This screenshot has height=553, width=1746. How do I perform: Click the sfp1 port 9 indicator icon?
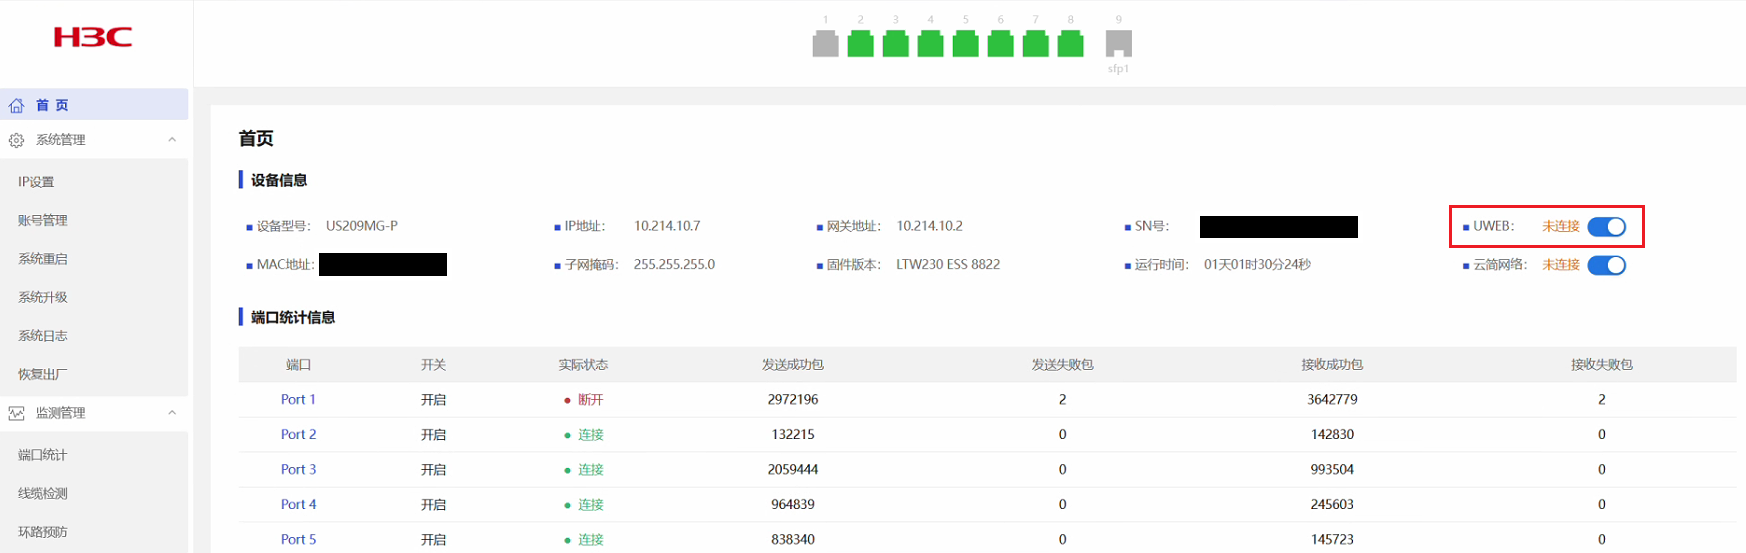[x=1118, y=44]
